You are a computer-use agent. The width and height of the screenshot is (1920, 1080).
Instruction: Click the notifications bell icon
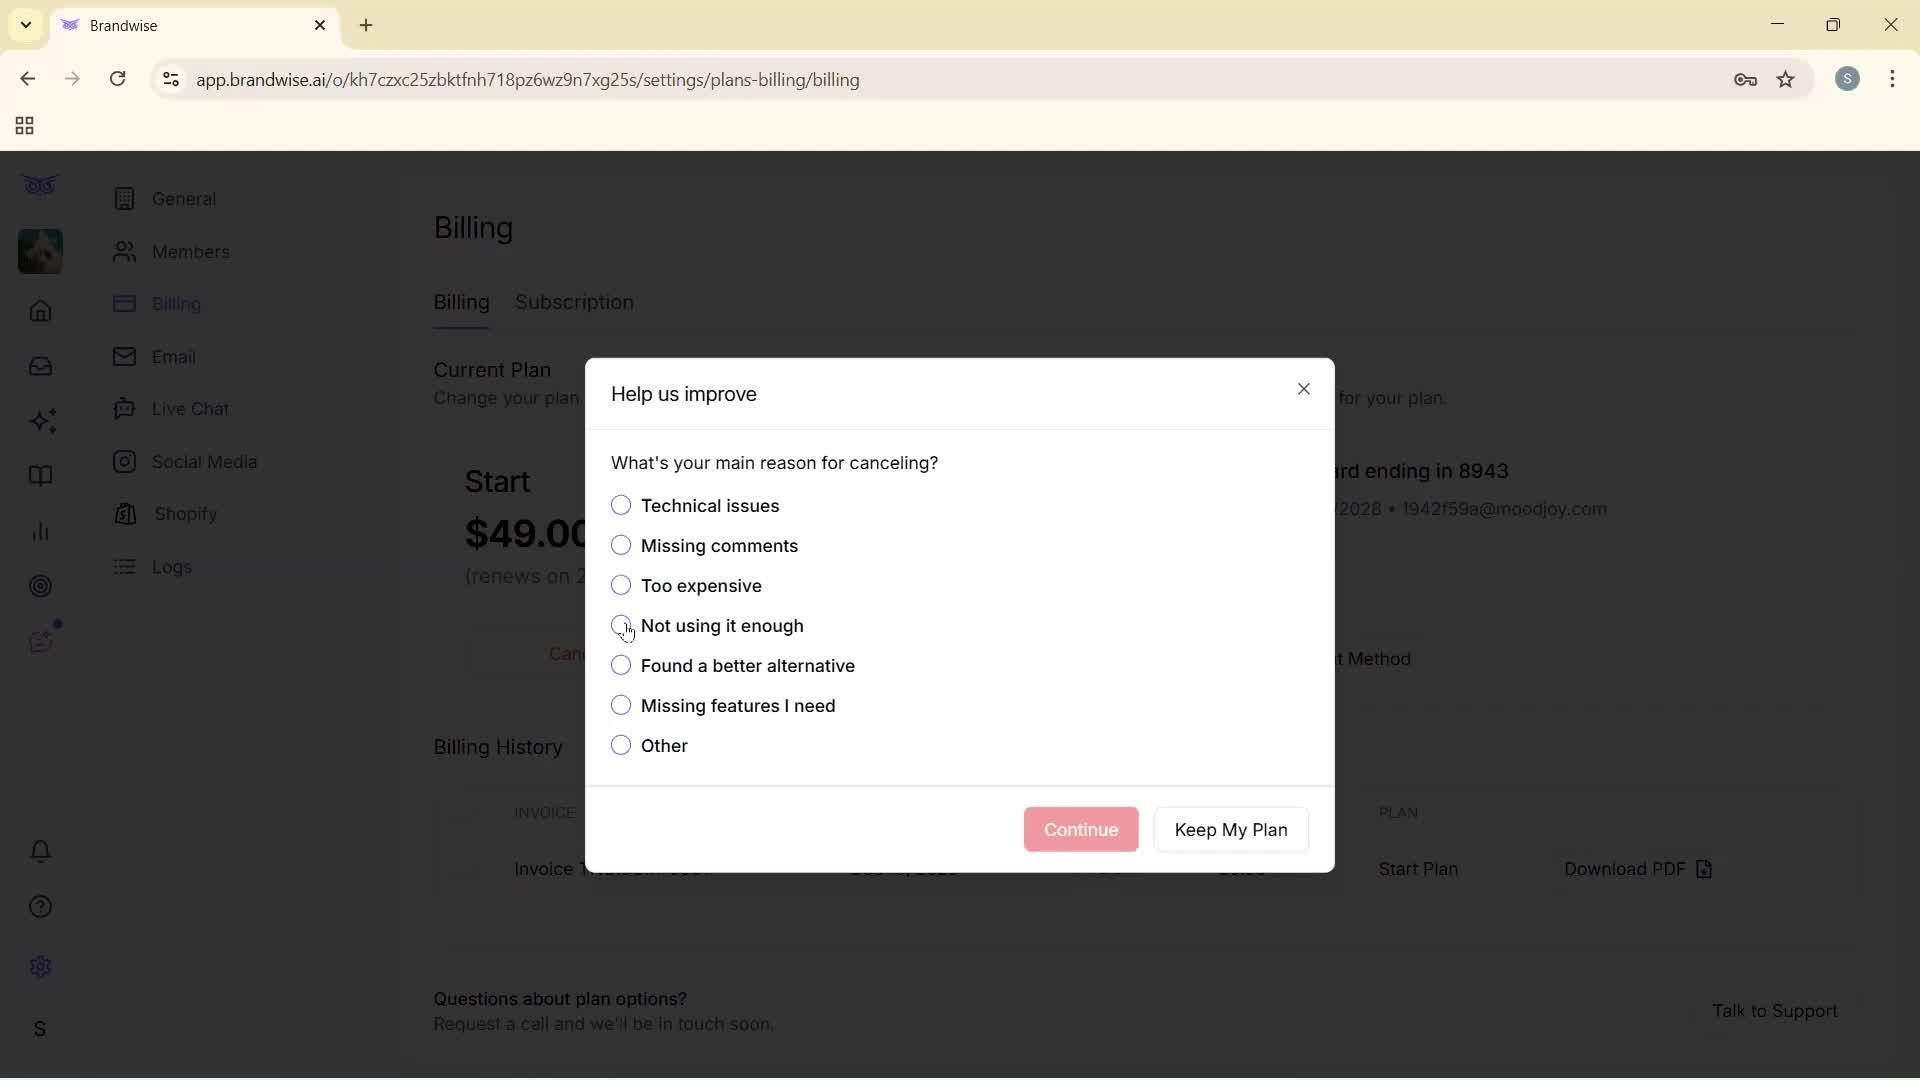pos(40,851)
